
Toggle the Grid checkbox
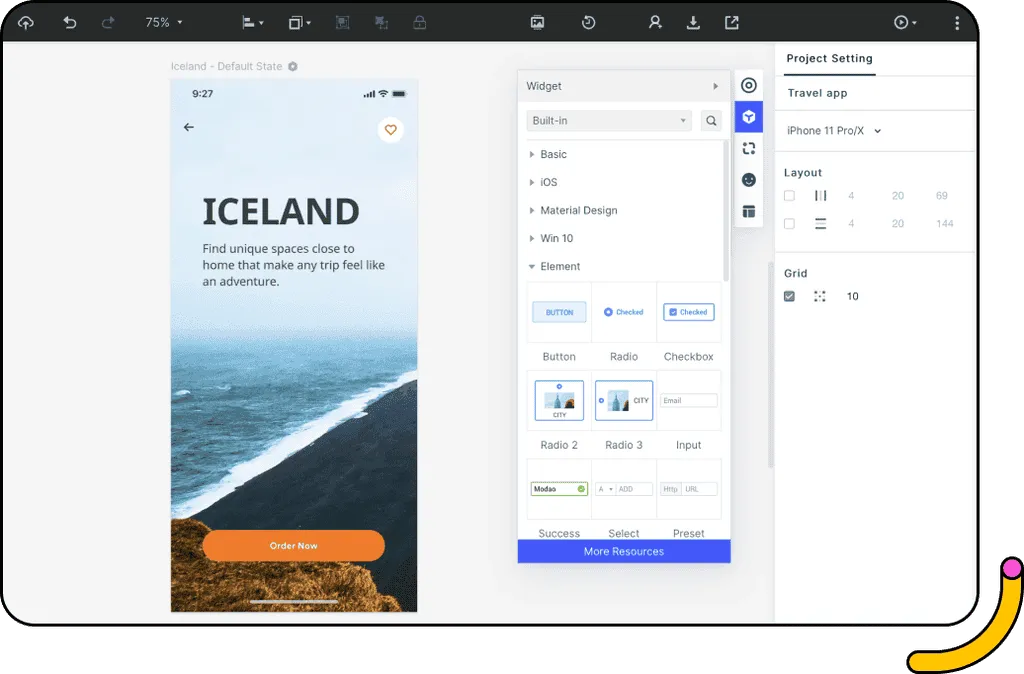tap(789, 296)
